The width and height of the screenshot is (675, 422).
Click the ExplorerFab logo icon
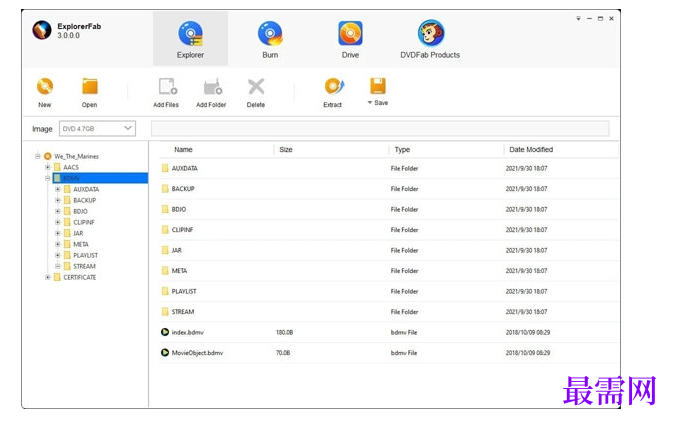coord(42,30)
